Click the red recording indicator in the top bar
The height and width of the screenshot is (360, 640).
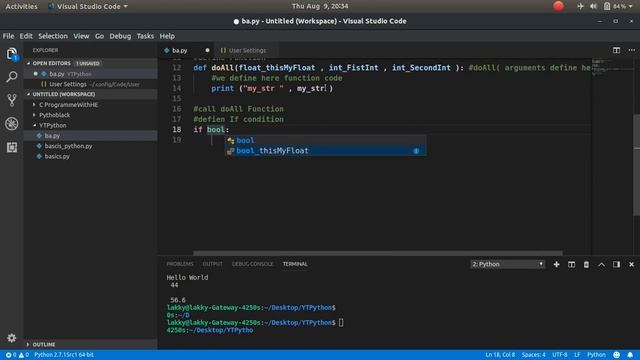click(x=558, y=6)
